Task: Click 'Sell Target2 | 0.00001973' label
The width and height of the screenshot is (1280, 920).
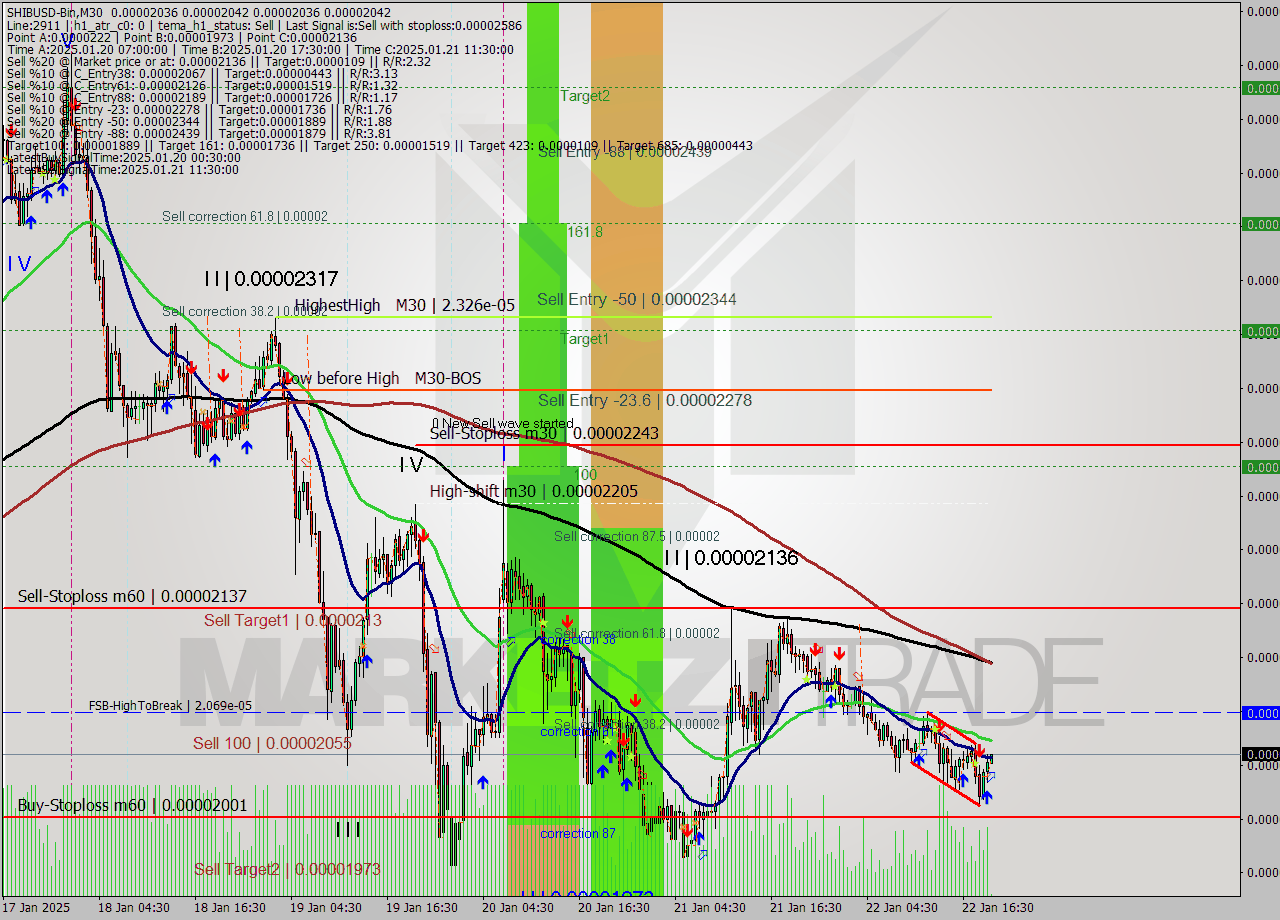Action: click(287, 869)
